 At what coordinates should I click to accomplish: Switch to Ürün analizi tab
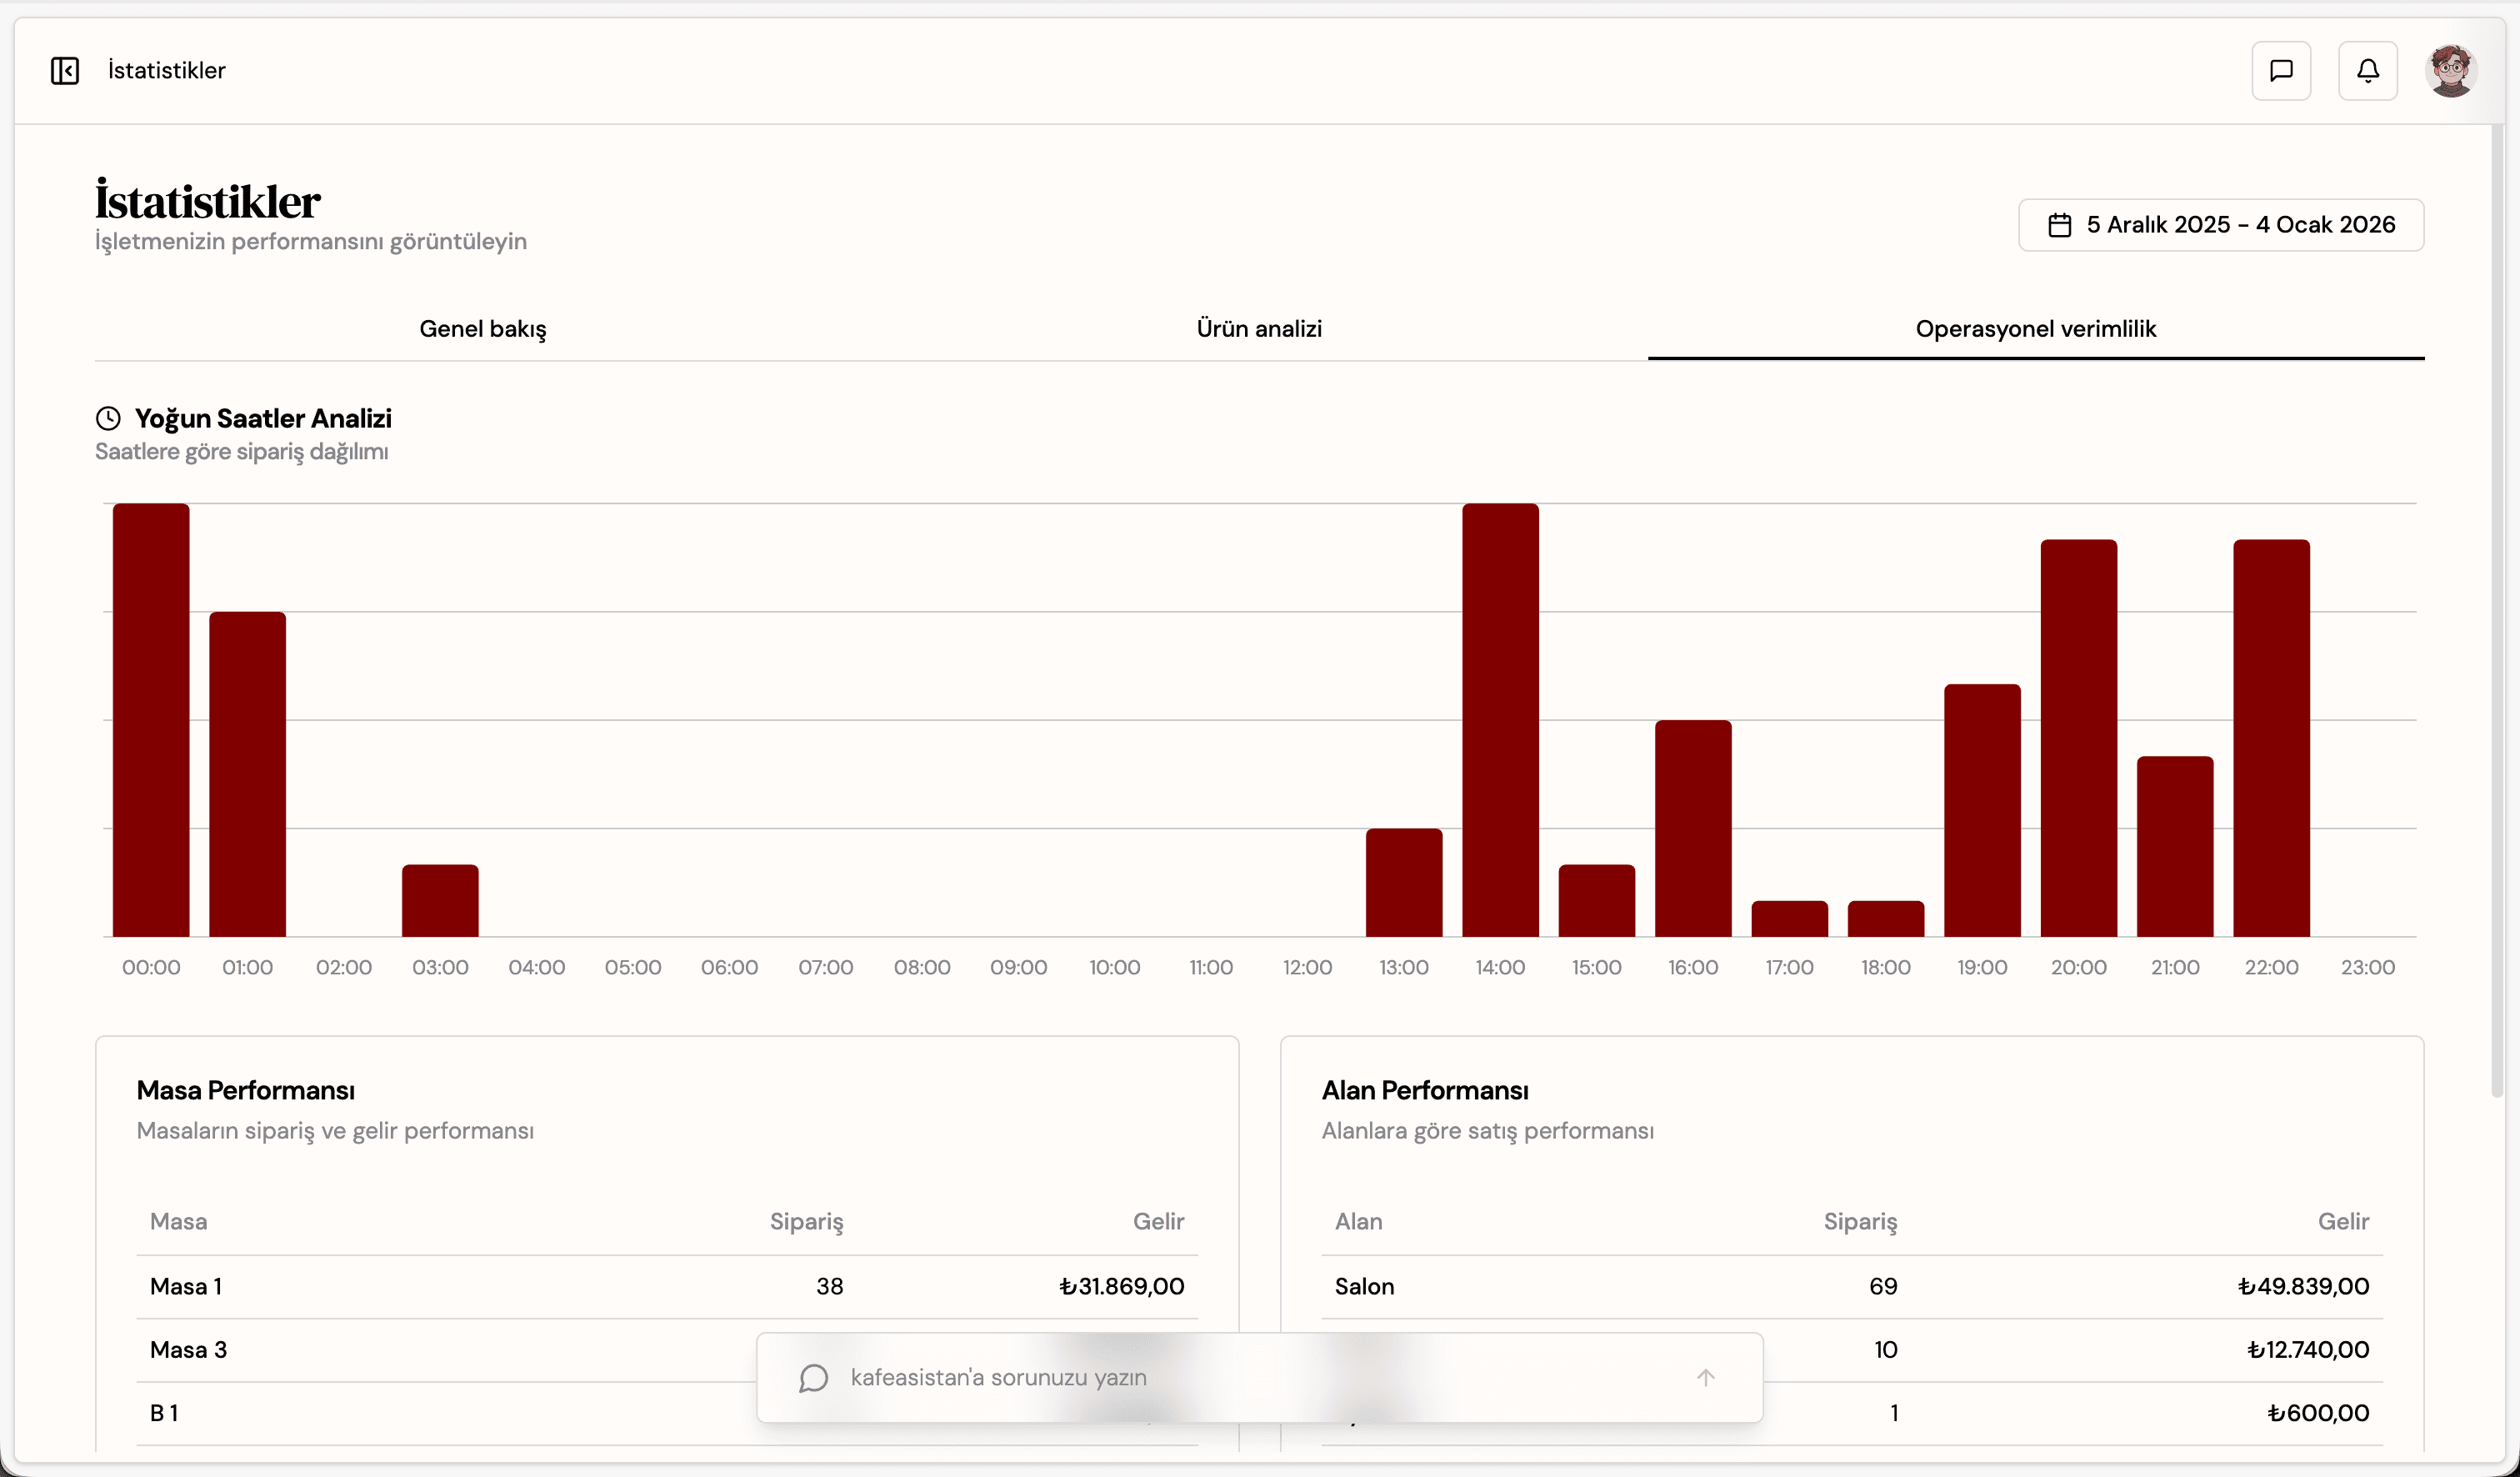[x=1259, y=329]
